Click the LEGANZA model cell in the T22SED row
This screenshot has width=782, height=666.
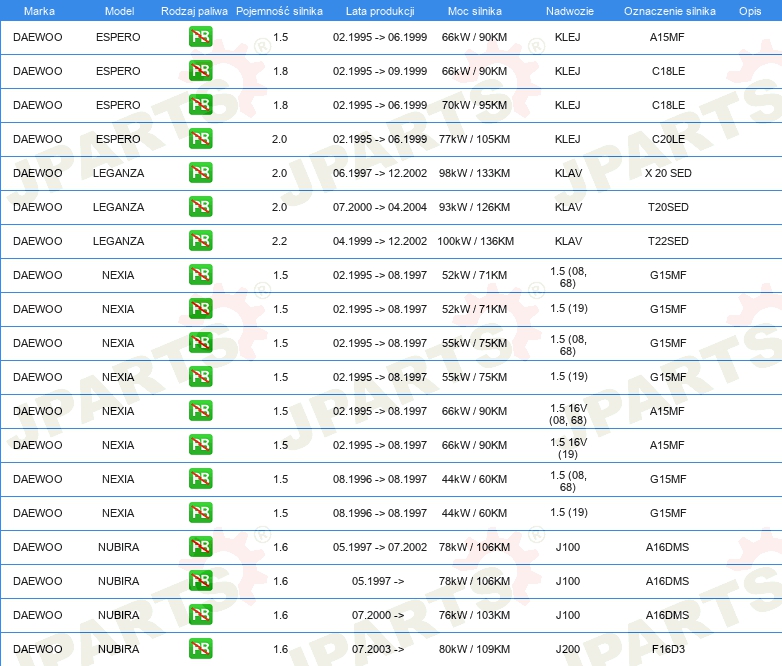coord(118,241)
